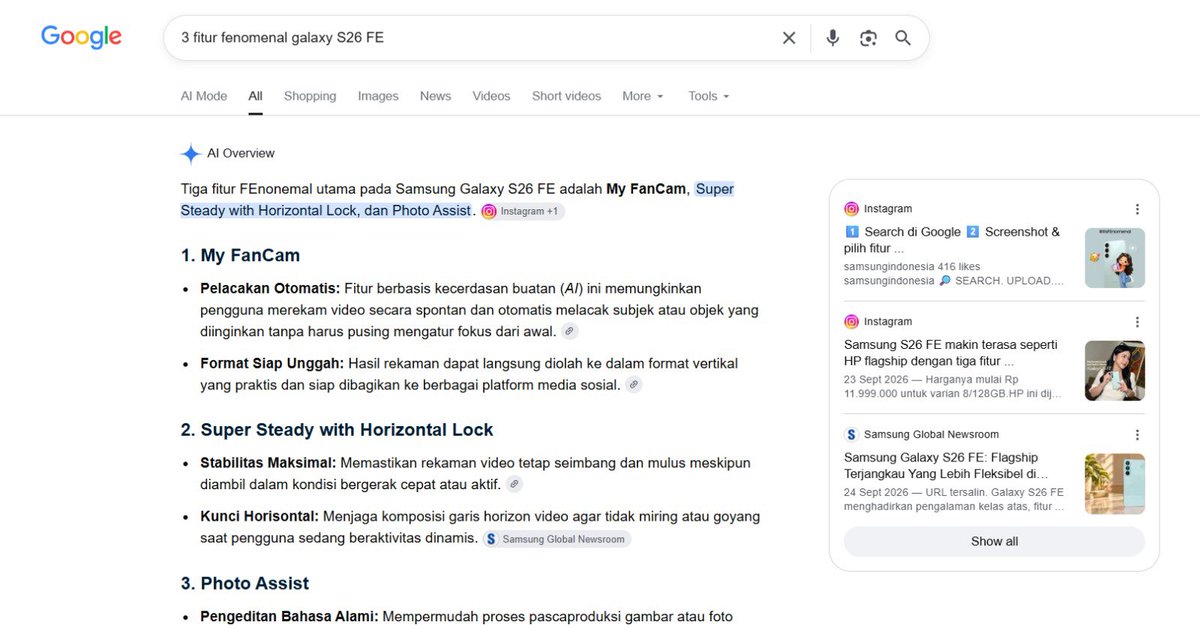Open options menu for Samsung Global Newsroom source
Screen dimensions: 1200x628
tap(1137, 435)
